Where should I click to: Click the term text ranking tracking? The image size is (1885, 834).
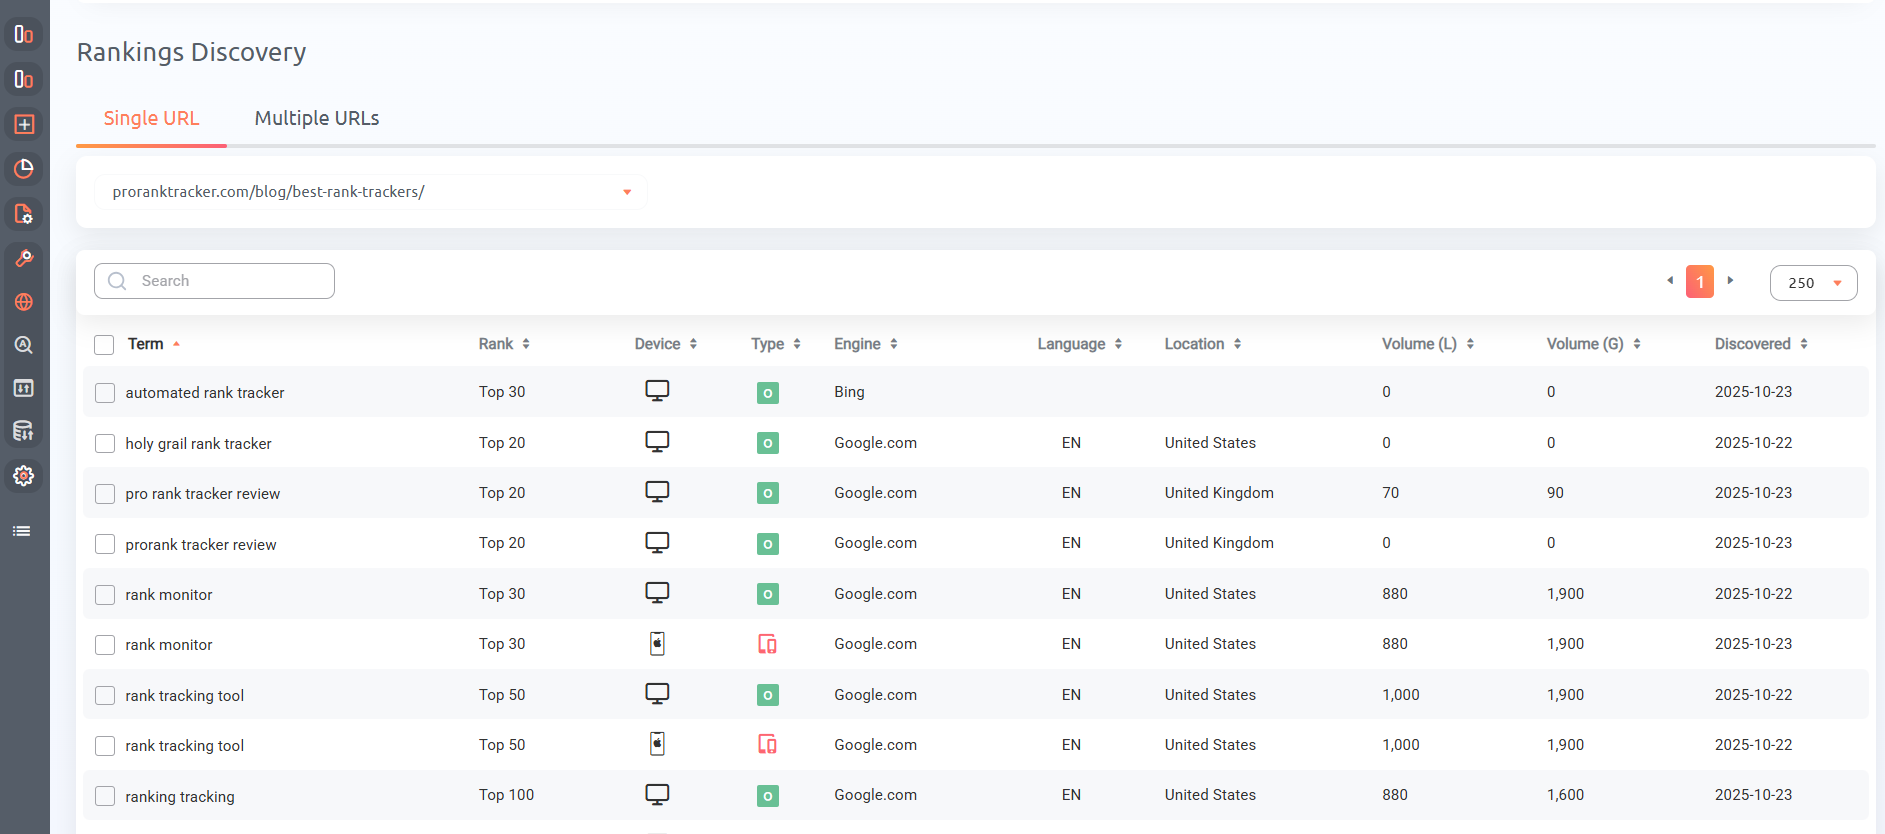tap(180, 797)
